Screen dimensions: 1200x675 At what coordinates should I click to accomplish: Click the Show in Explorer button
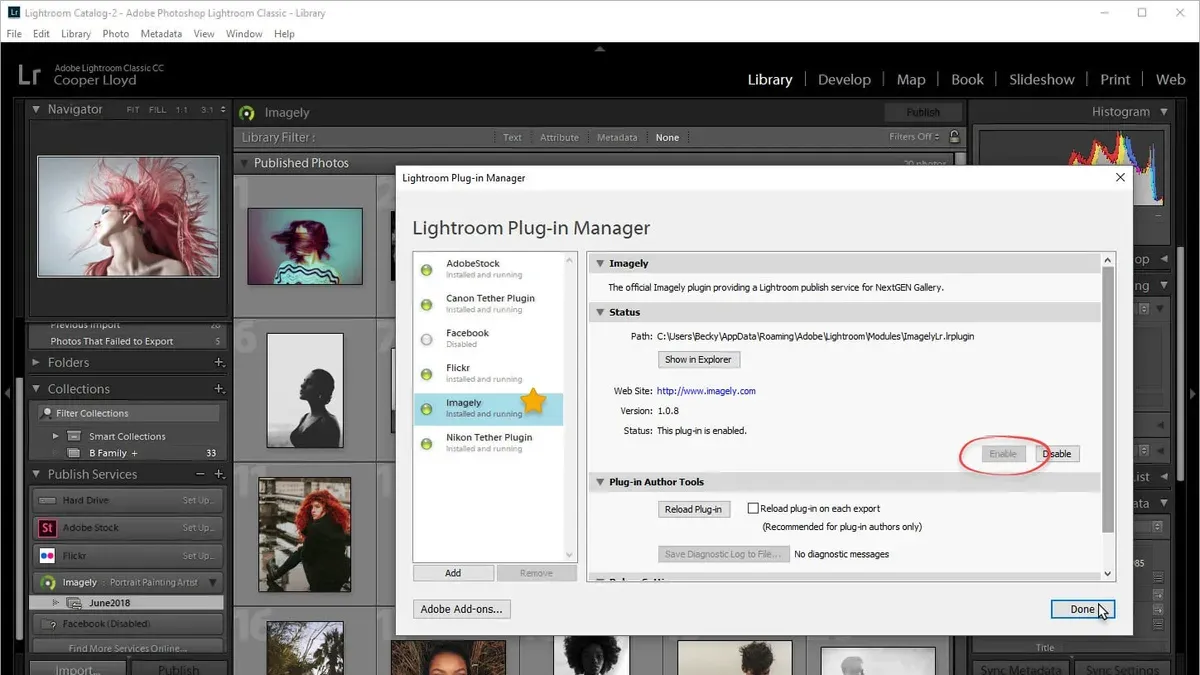click(699, 360)
